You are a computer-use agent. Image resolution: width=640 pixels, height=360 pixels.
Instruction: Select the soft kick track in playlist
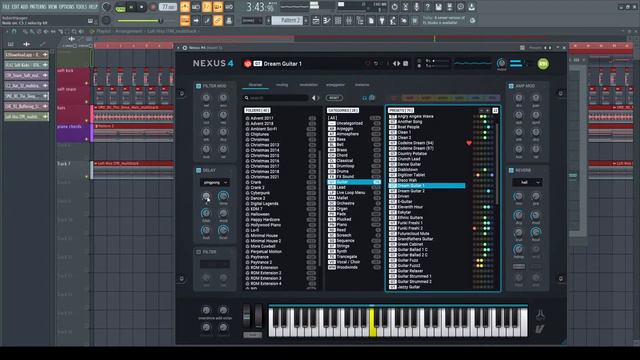[x=73, y=76]
